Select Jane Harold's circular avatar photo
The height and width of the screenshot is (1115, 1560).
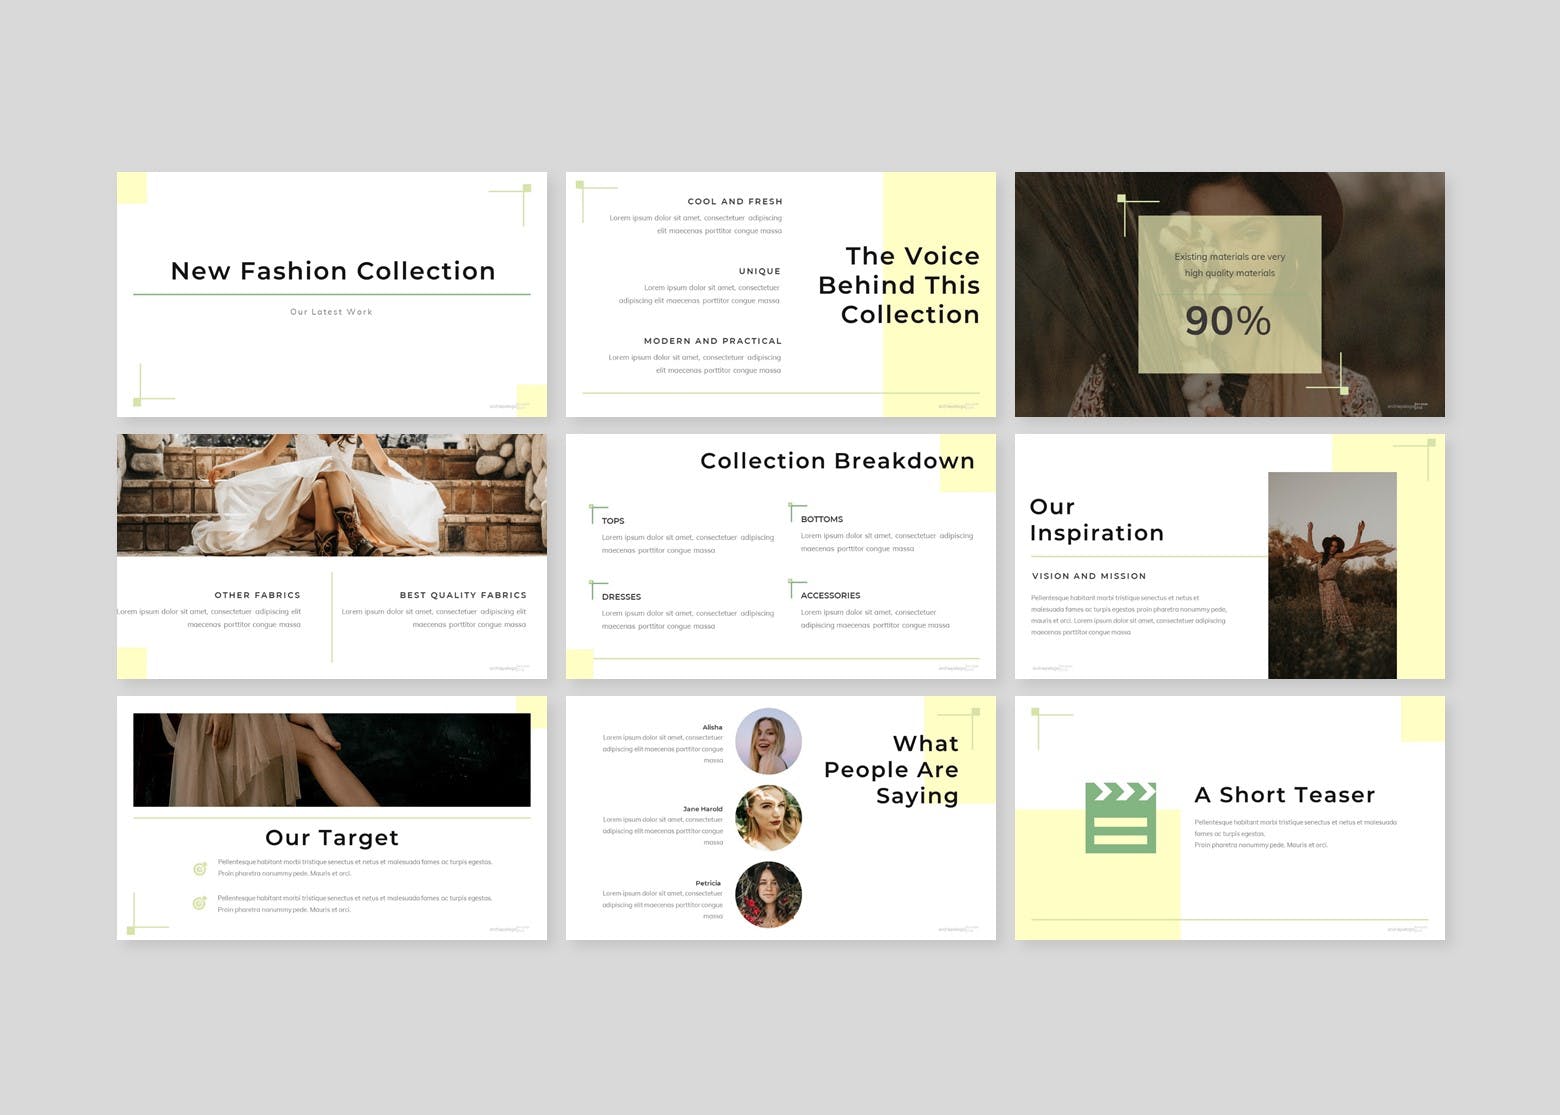pos(768,817)
